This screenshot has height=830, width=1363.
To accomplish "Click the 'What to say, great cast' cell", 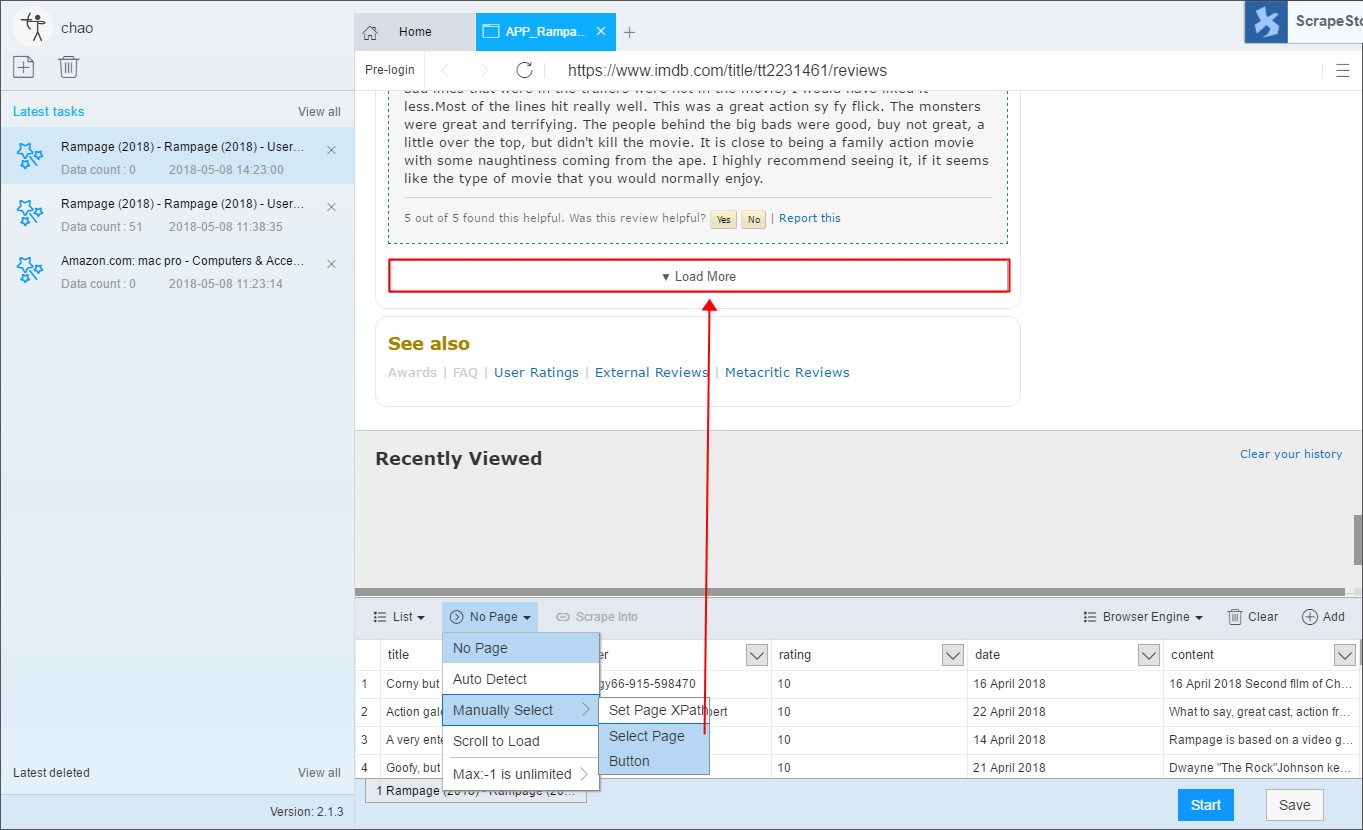I will tap(1259, 712).
